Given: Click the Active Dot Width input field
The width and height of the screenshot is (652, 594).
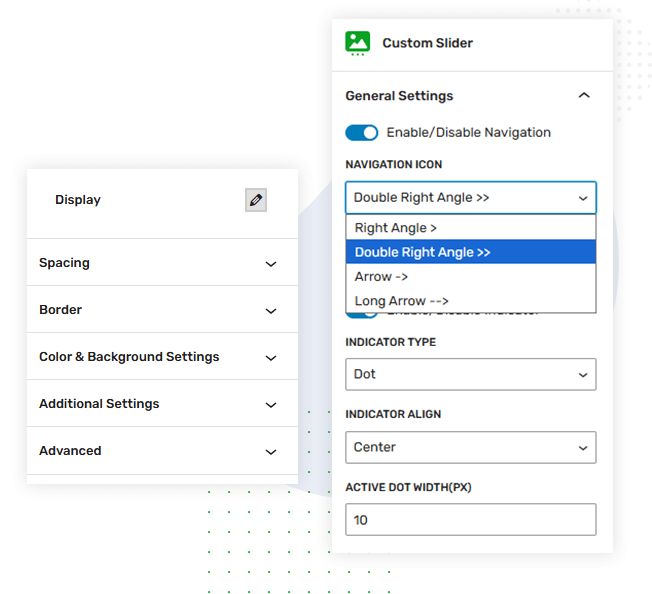Looking at the screenshot, I should click(x=470, y=520).
